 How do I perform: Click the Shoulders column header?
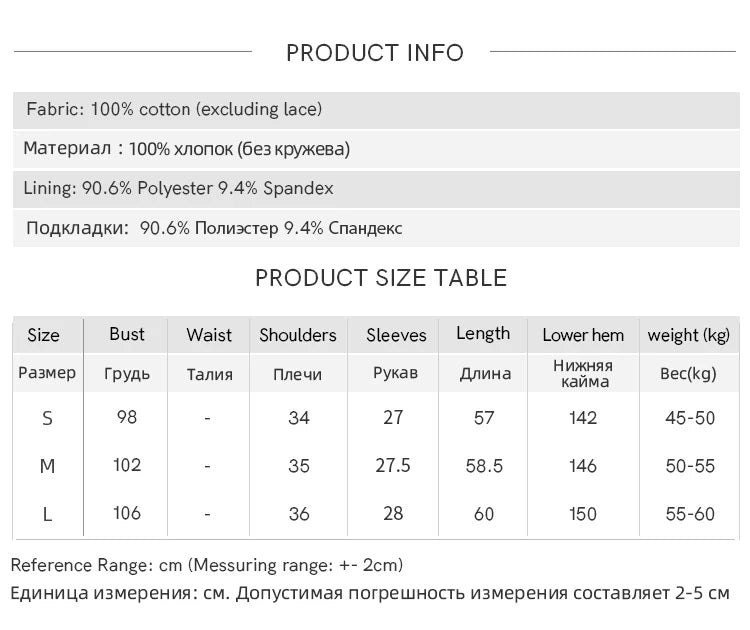298,335
